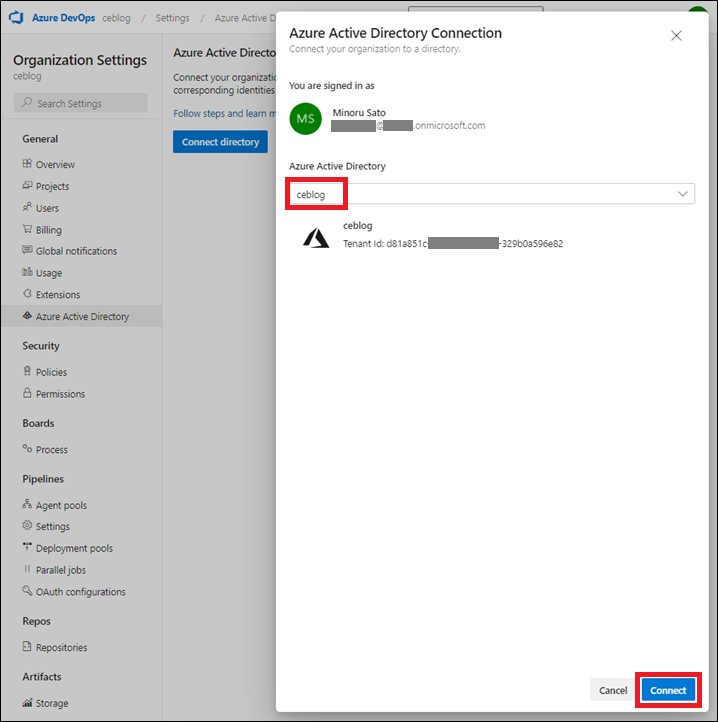Image resolution: width=718 pixels, height=722 pixels.
Task: Select Azure Active Directory in sidebar
Action: click(82, 316)
